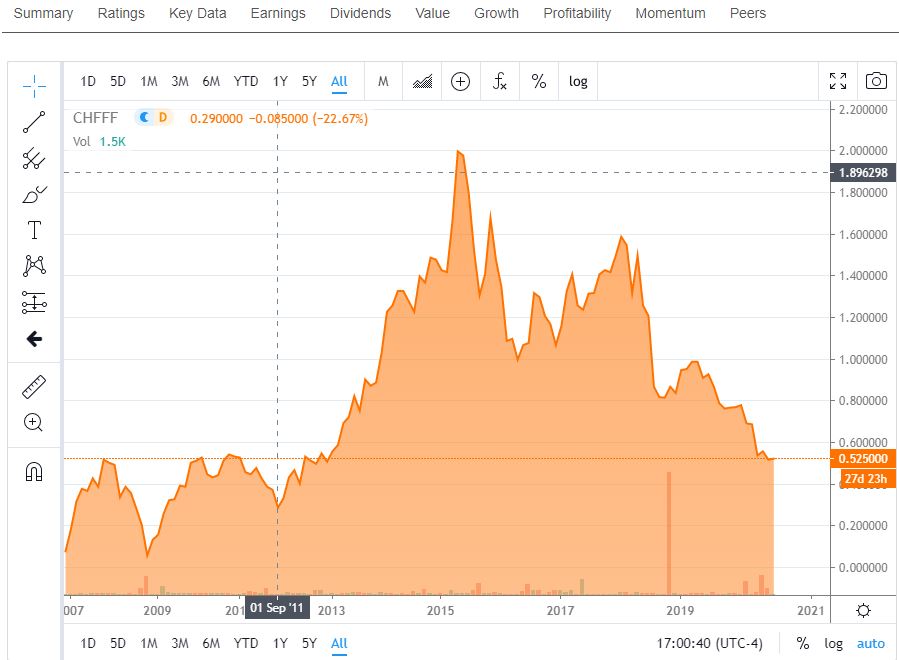Viewport: 899px width, 660px height.
Task: Open the M interval dropdown
Action: [383, 81]
